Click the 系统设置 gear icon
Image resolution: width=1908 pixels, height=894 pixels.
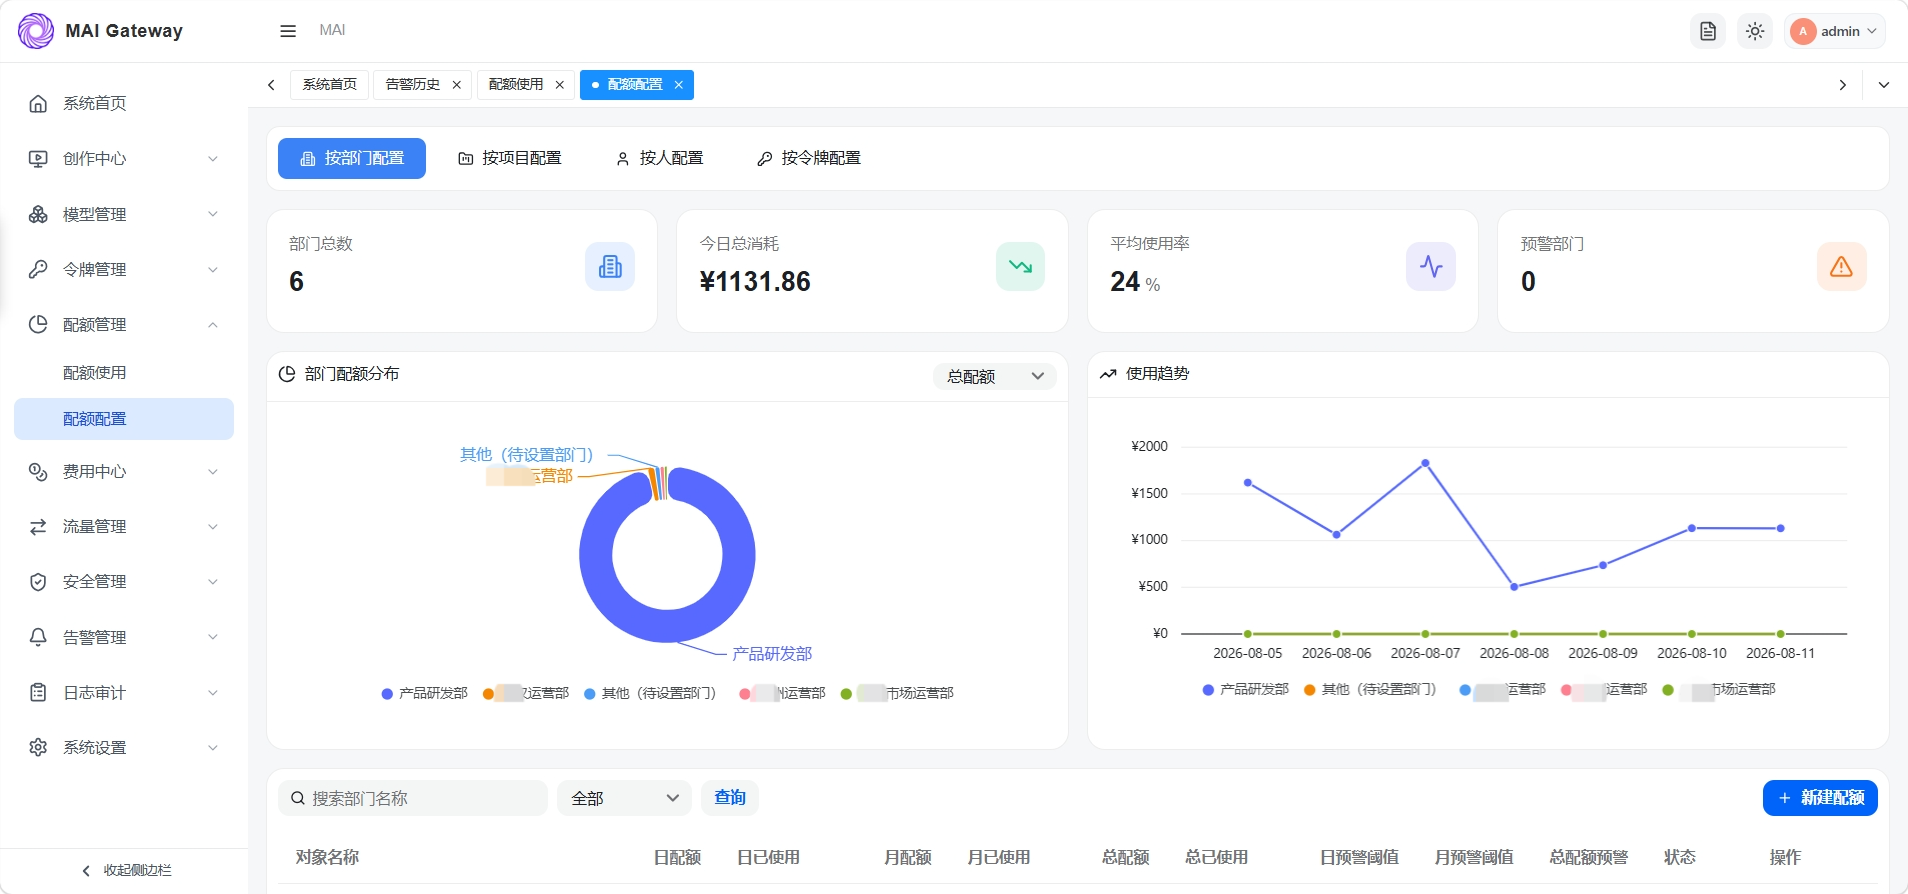[x=38, y=747]
